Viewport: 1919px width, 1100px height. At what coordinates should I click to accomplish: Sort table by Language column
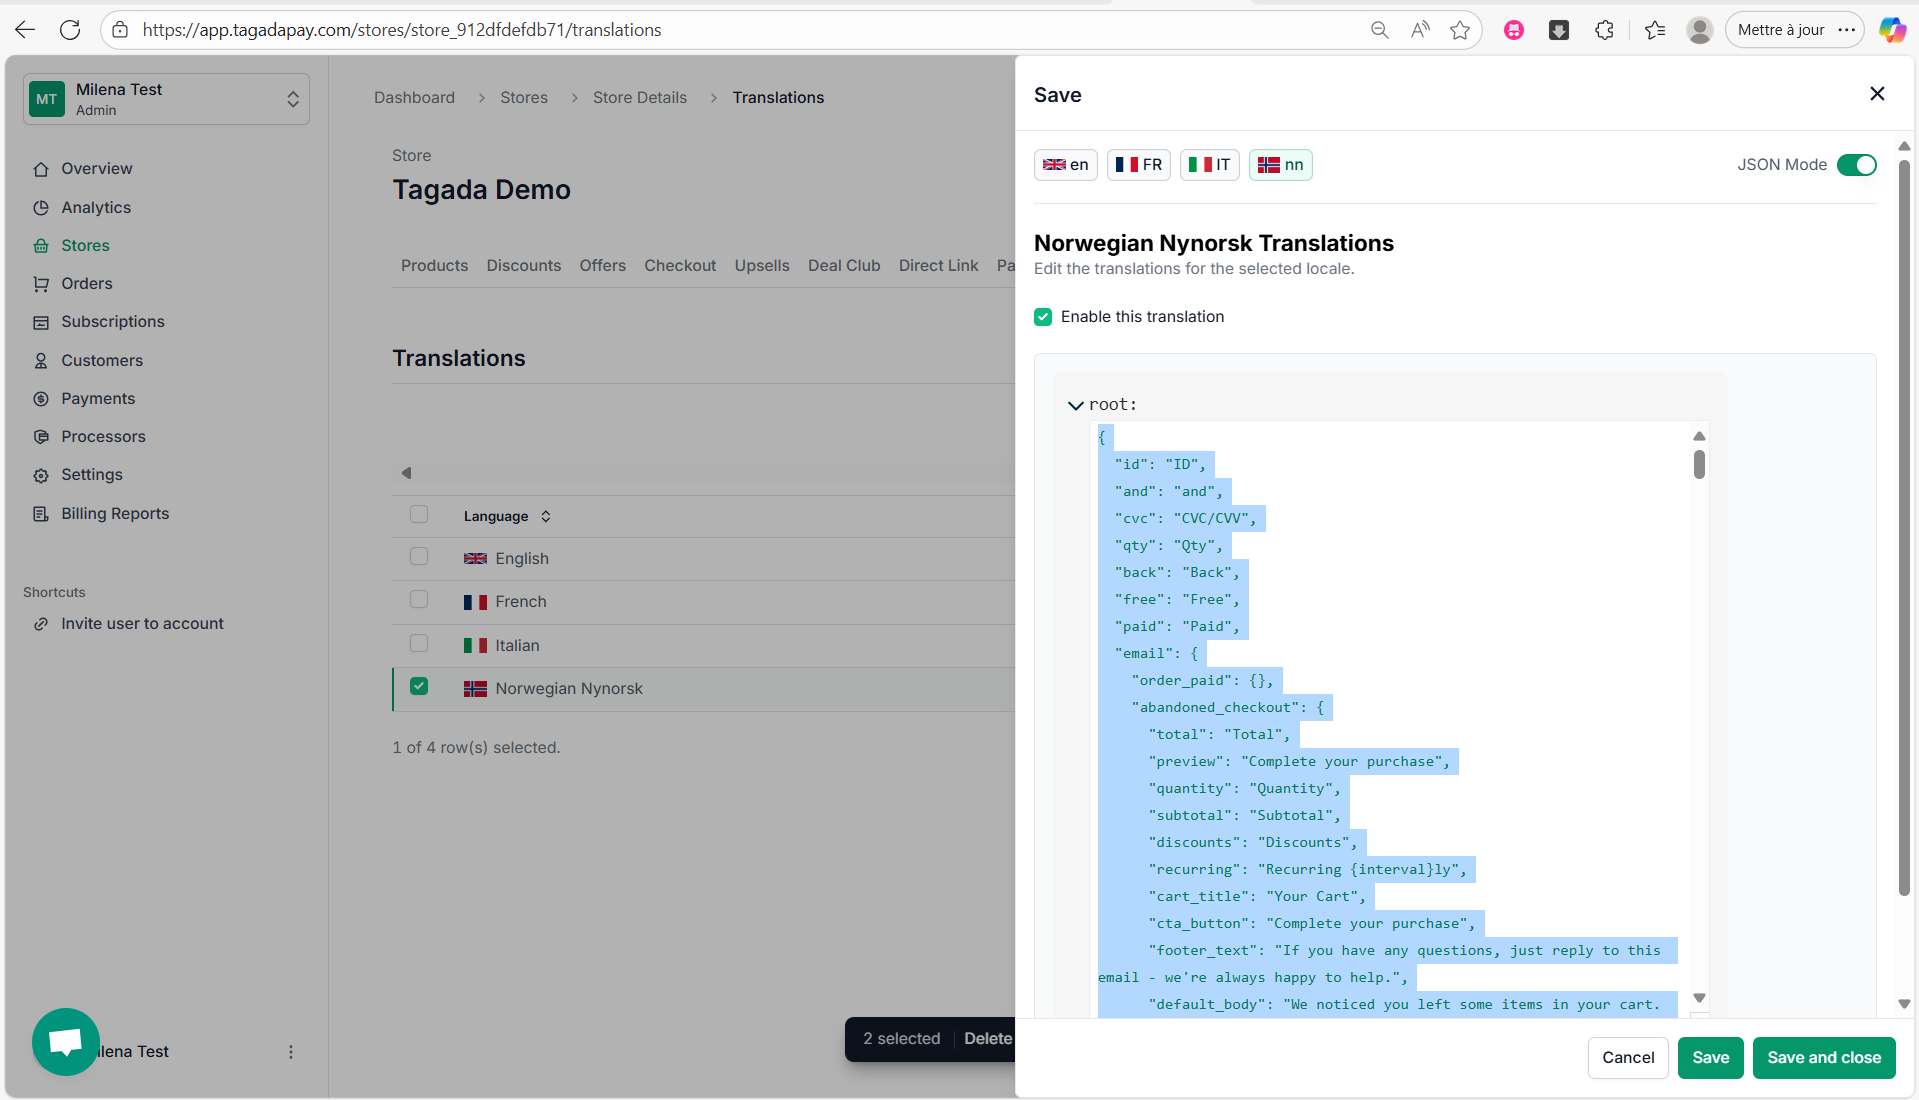507,517
